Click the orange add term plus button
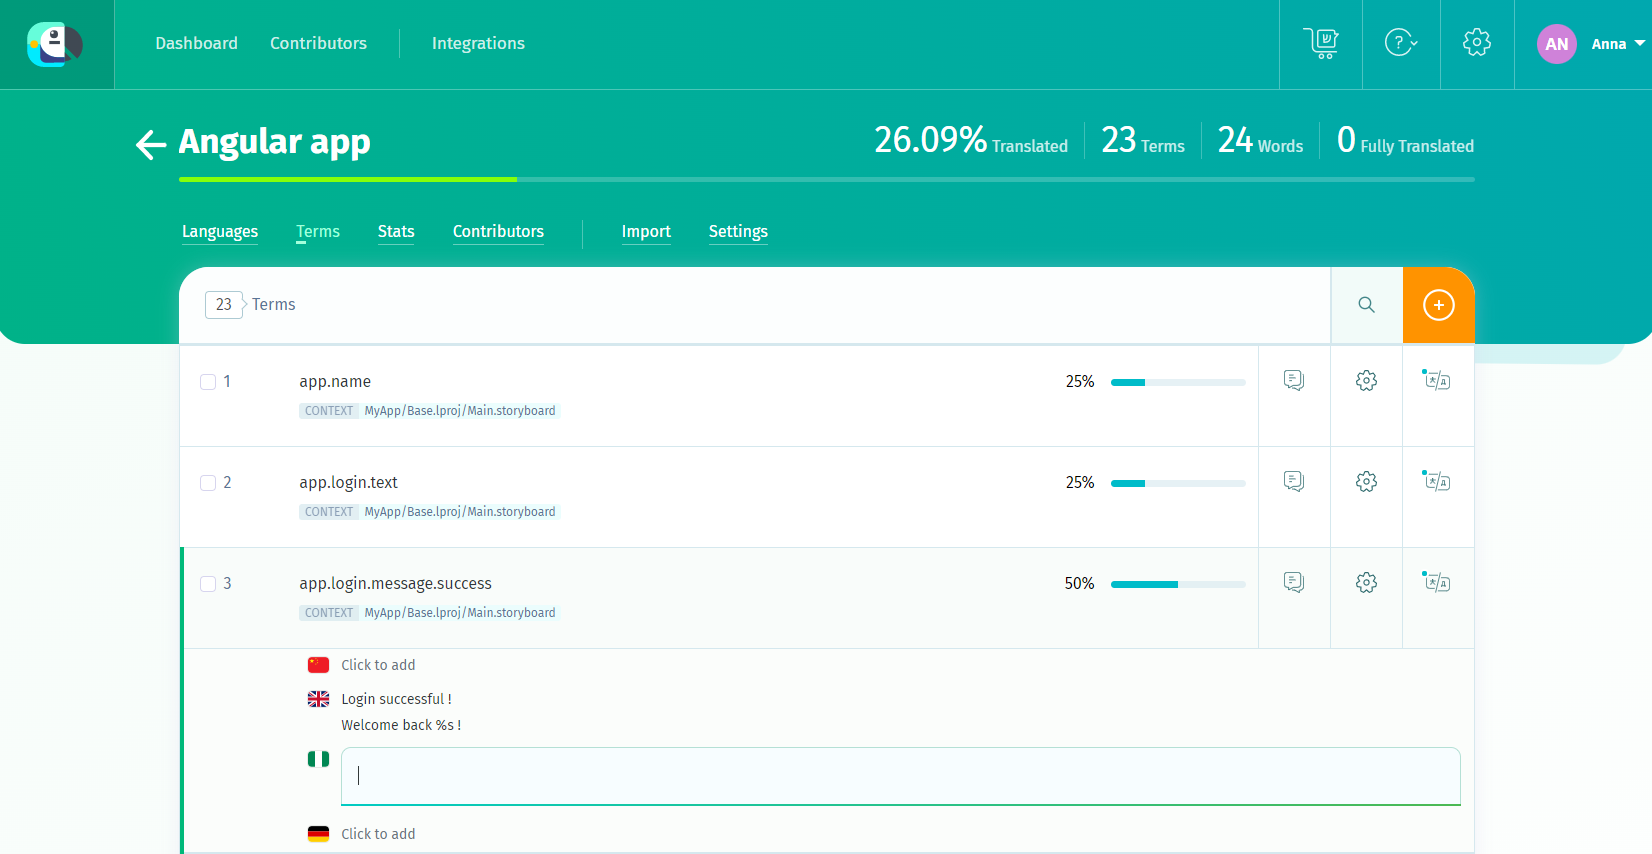This screenshot has width=1652, height=854. click(1438, 305)
